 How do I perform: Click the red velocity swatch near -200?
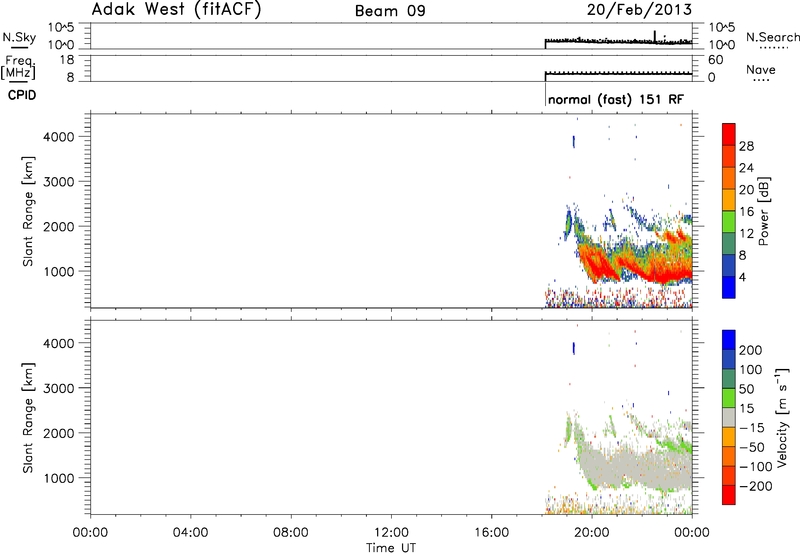(729, 495)
